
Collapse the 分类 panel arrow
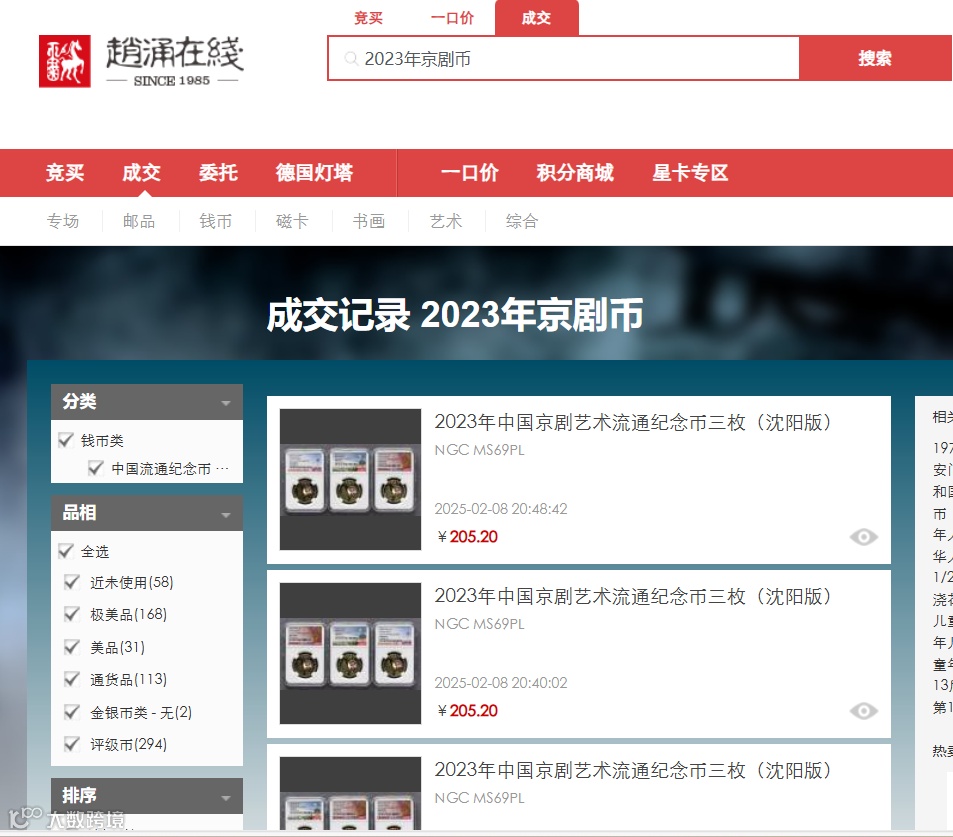coord(226,403)
